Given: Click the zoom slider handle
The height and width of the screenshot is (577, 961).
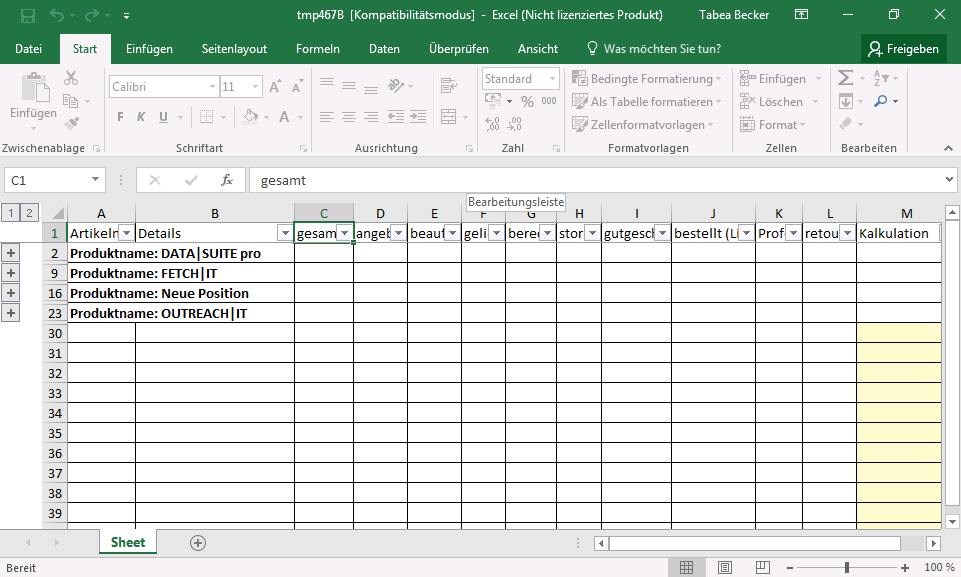Looking at the screenshot, I should point(846,568).
